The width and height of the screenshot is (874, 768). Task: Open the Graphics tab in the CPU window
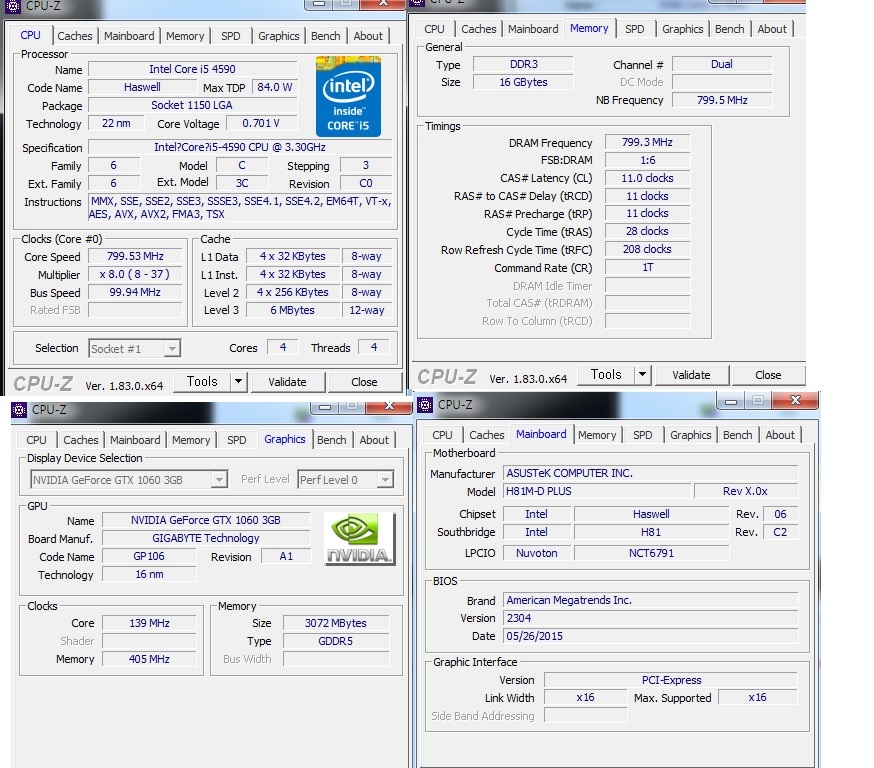(x=279, y=36)
